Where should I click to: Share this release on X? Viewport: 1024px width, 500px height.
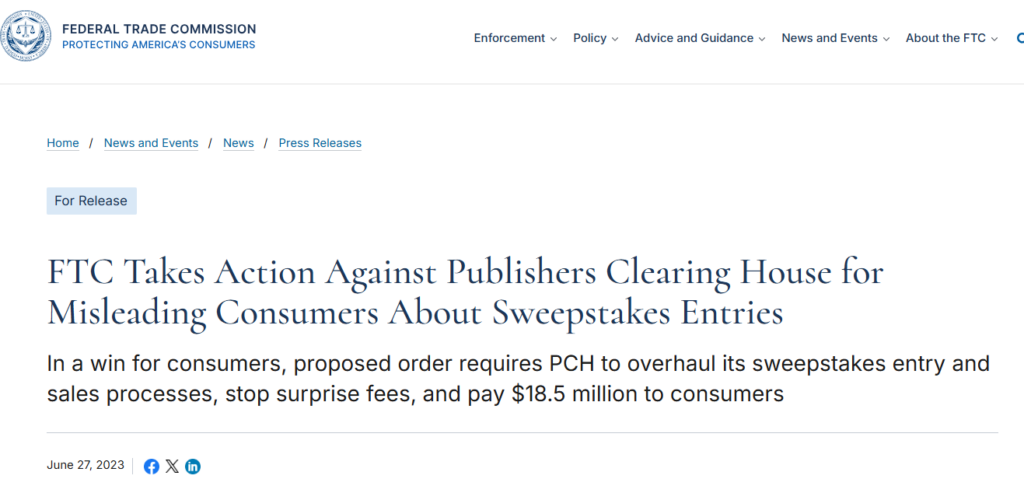pos(172,466)
